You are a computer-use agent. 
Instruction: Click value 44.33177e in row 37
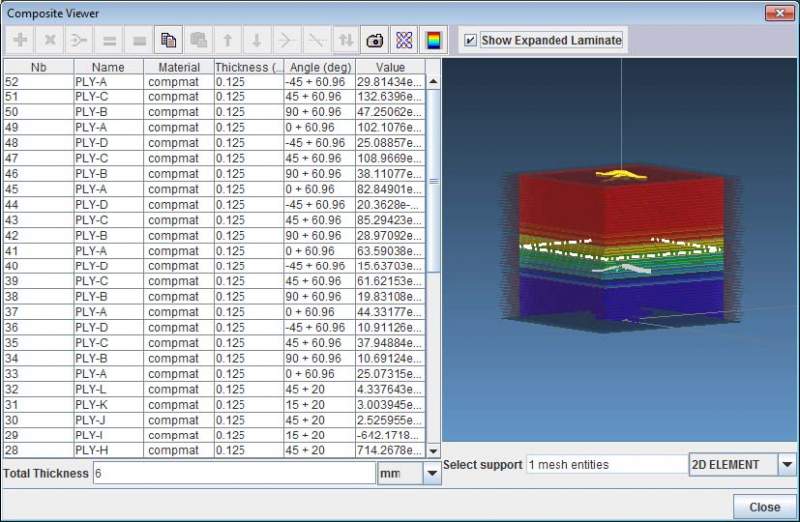click(389, 312)
